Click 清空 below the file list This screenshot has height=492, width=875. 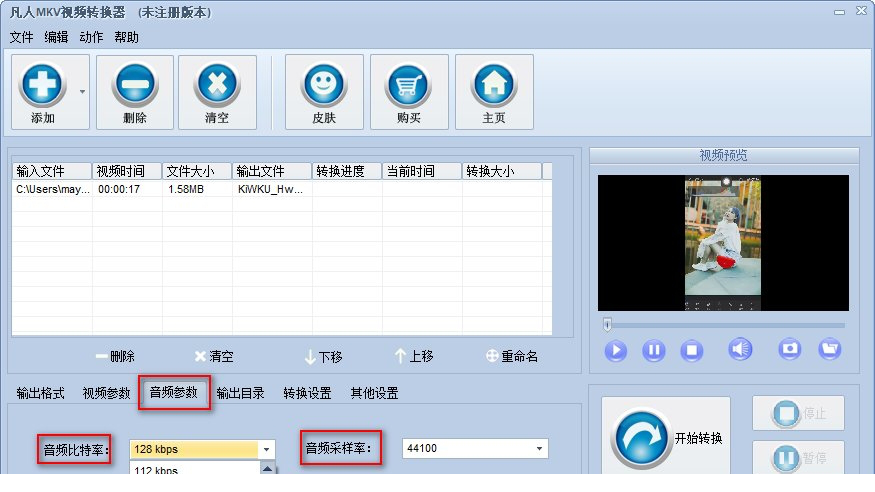point(214,356)
